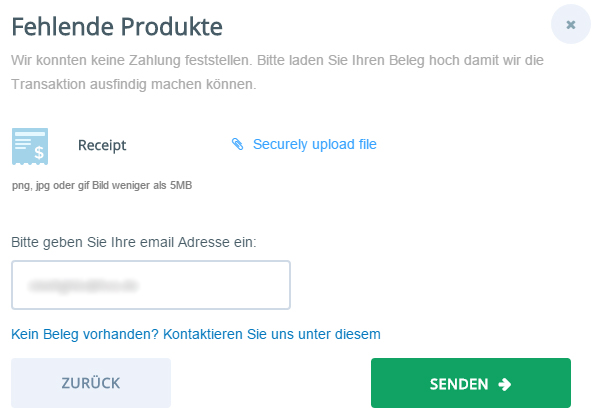Viewport: 598px width, 415px height.
Task: Click the 'Bitte geben Sie Ihre email' label
Action: [x=134, y=242]
